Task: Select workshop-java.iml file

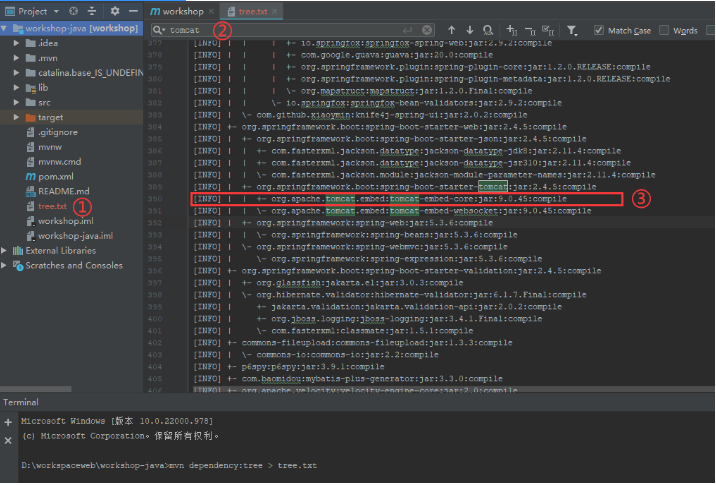Action: [75, 236]
